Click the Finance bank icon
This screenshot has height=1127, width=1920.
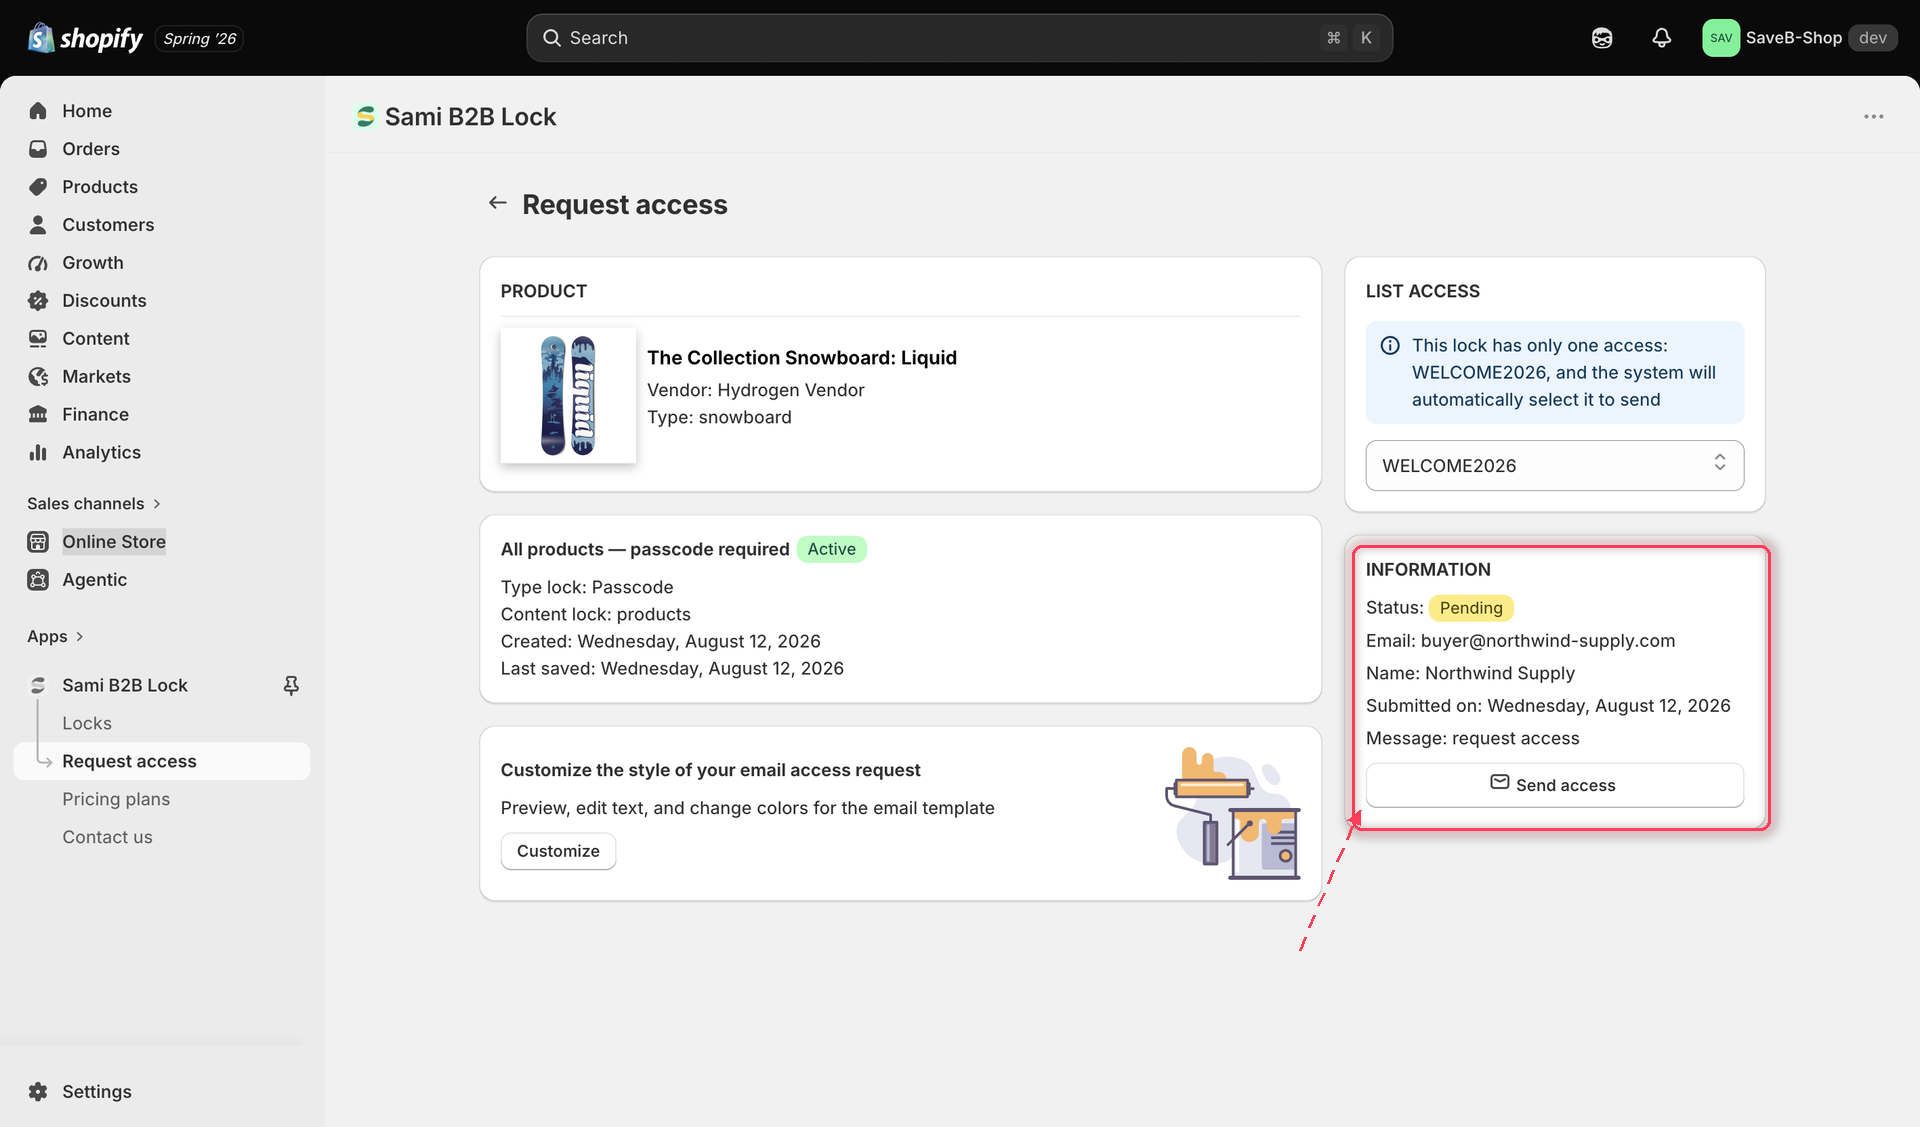38,415
